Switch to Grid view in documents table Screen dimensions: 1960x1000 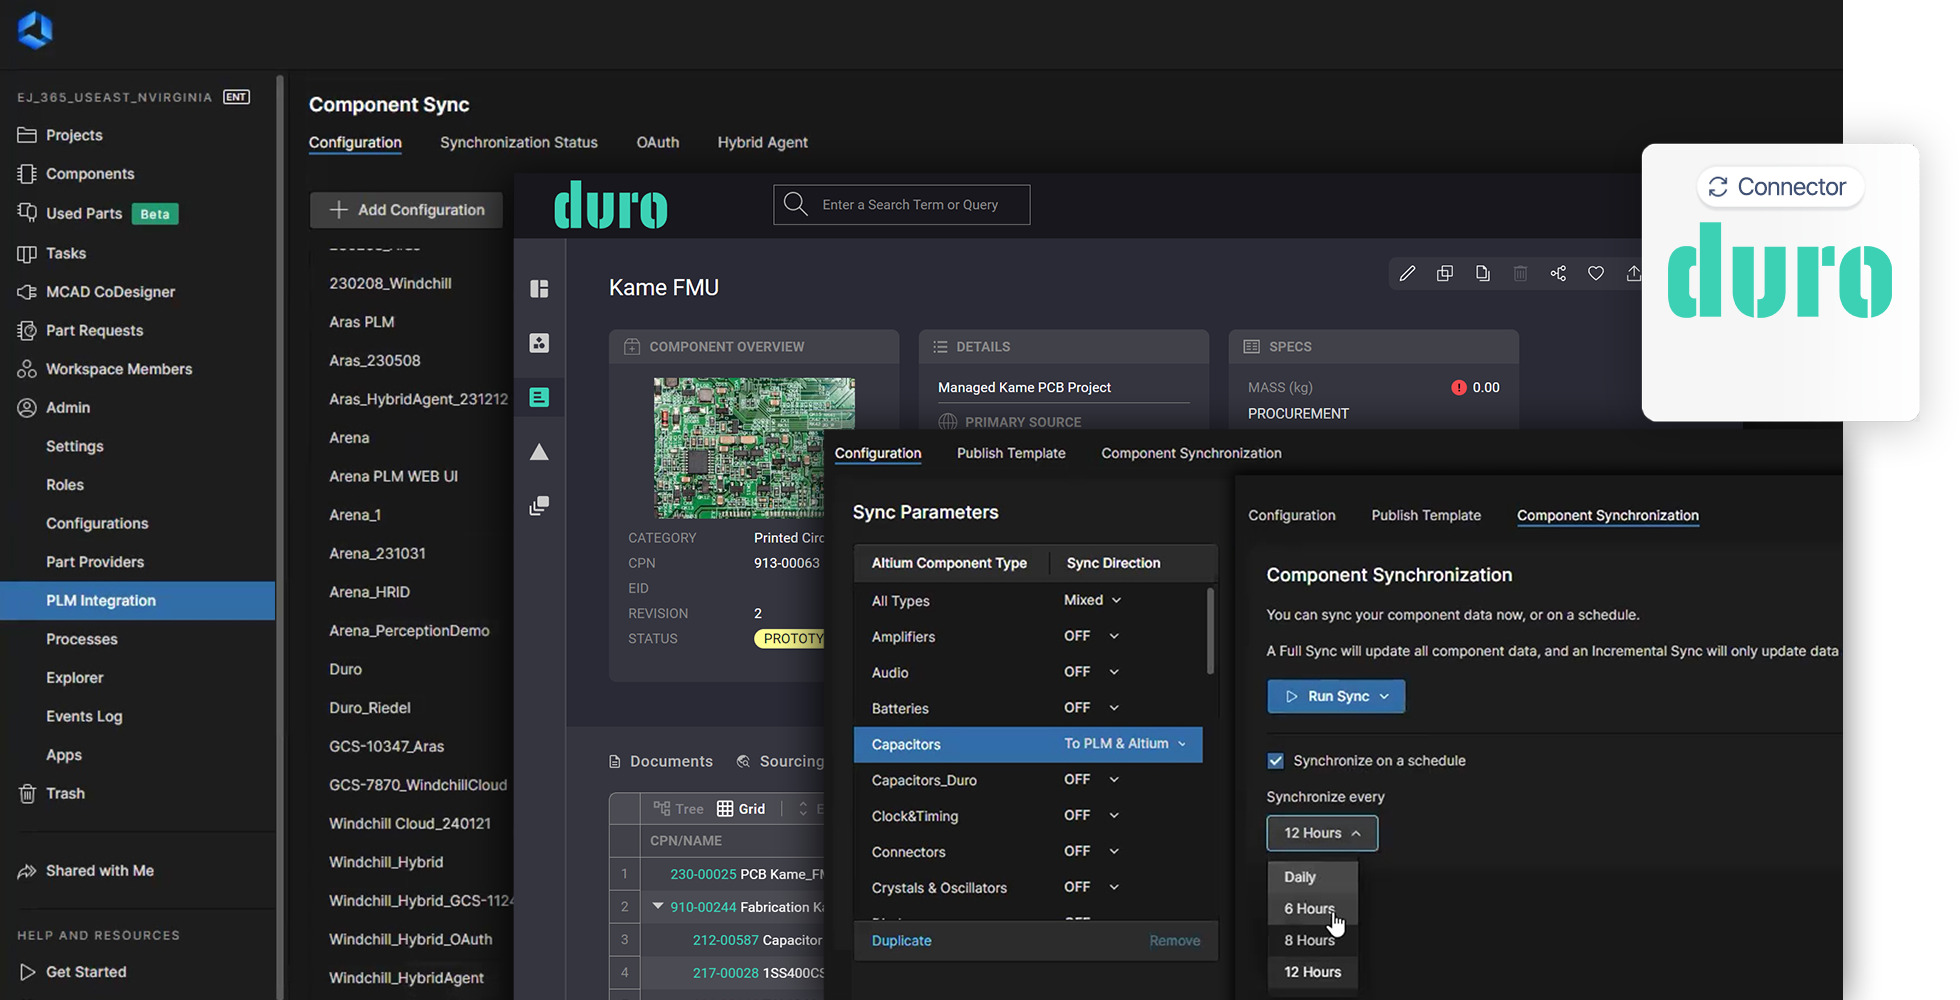click(741, 809)
